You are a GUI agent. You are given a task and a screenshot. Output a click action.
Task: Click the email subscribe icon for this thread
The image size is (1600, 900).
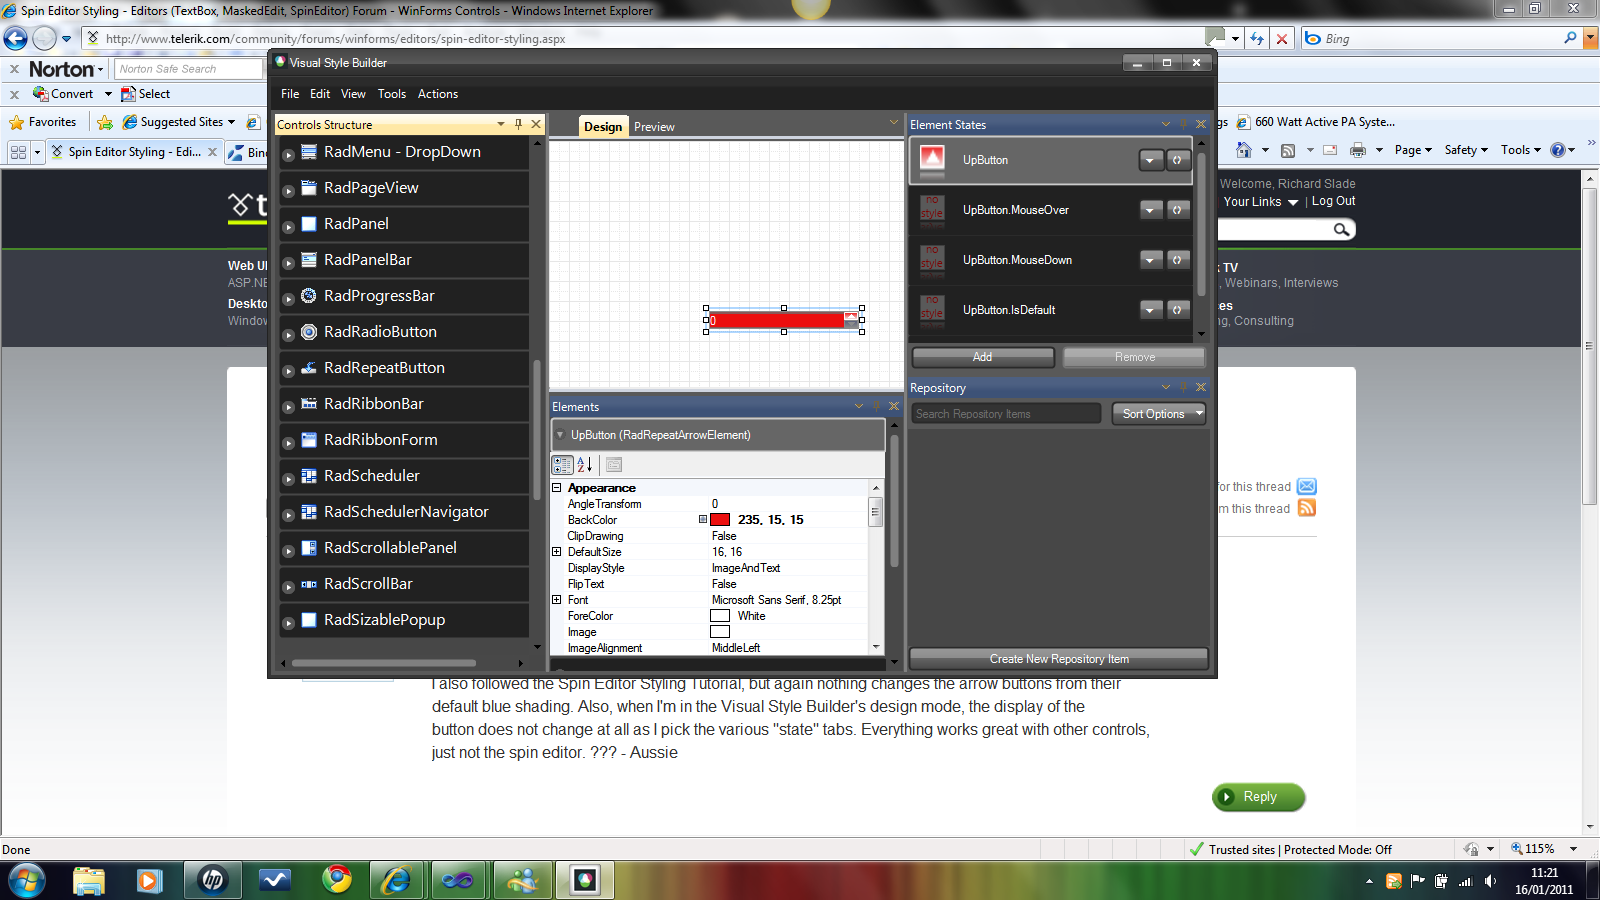point(1307,486)
